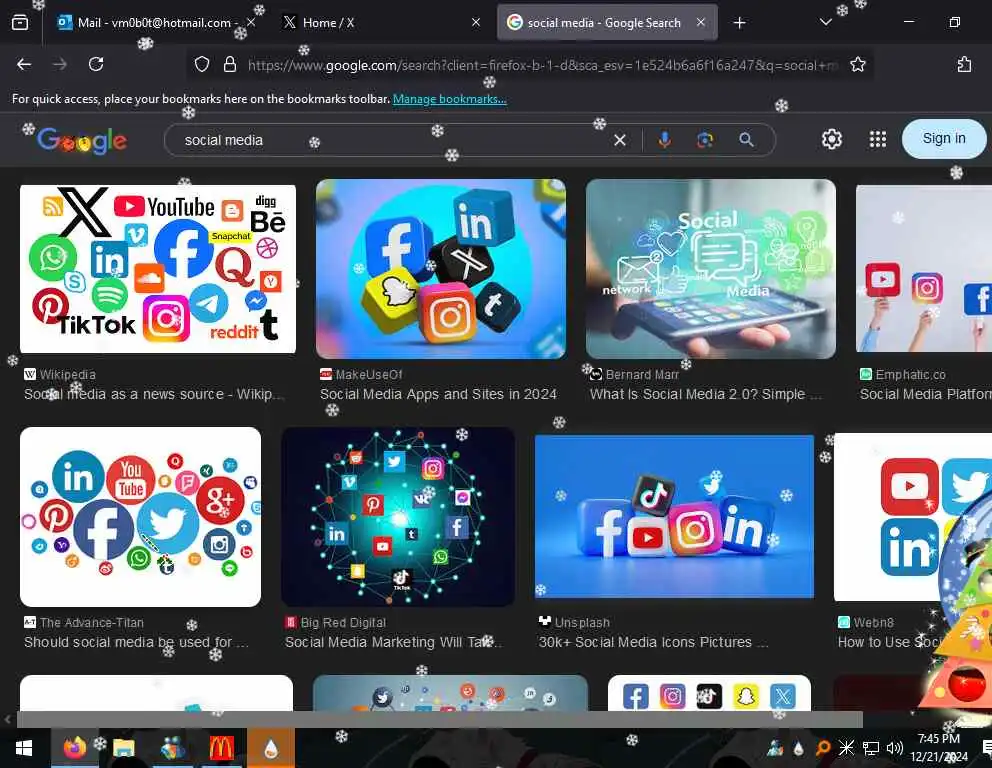Open MakeUseOf 3D app cubes image

[x=441, y=269]
